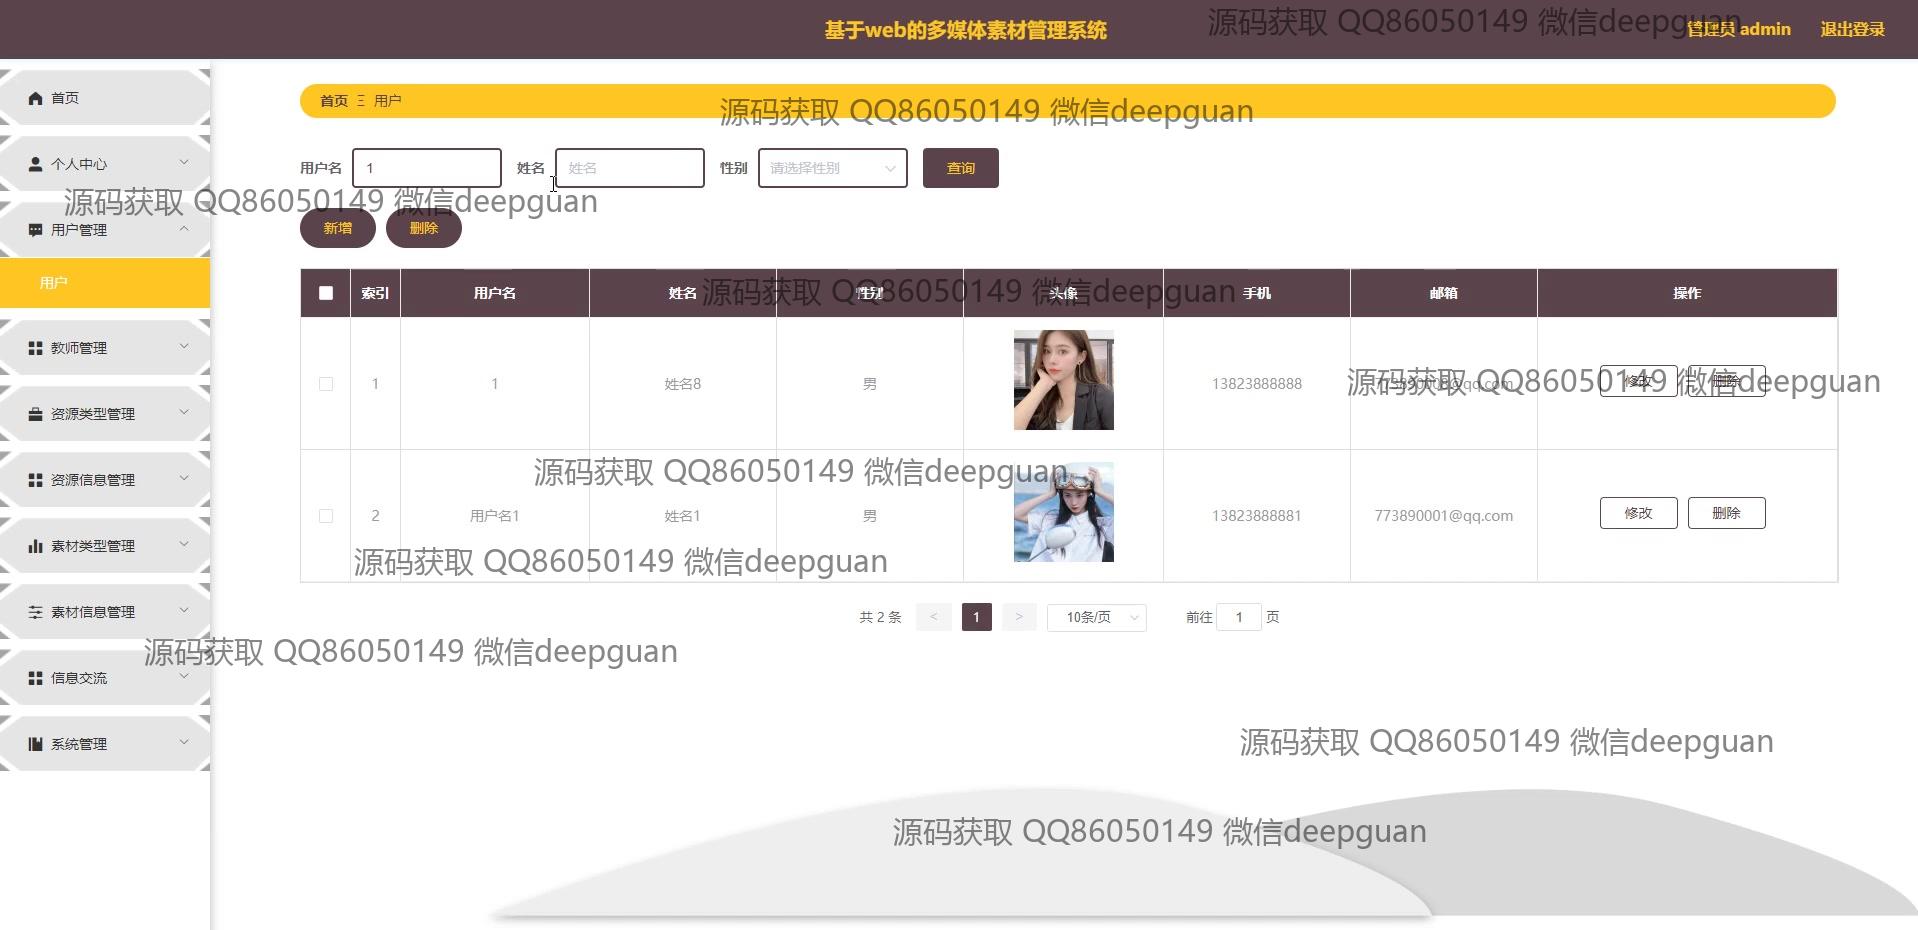Click the grid icon beside 资源信息管理
Screen dimensions: 1918x930
point(36,480)
